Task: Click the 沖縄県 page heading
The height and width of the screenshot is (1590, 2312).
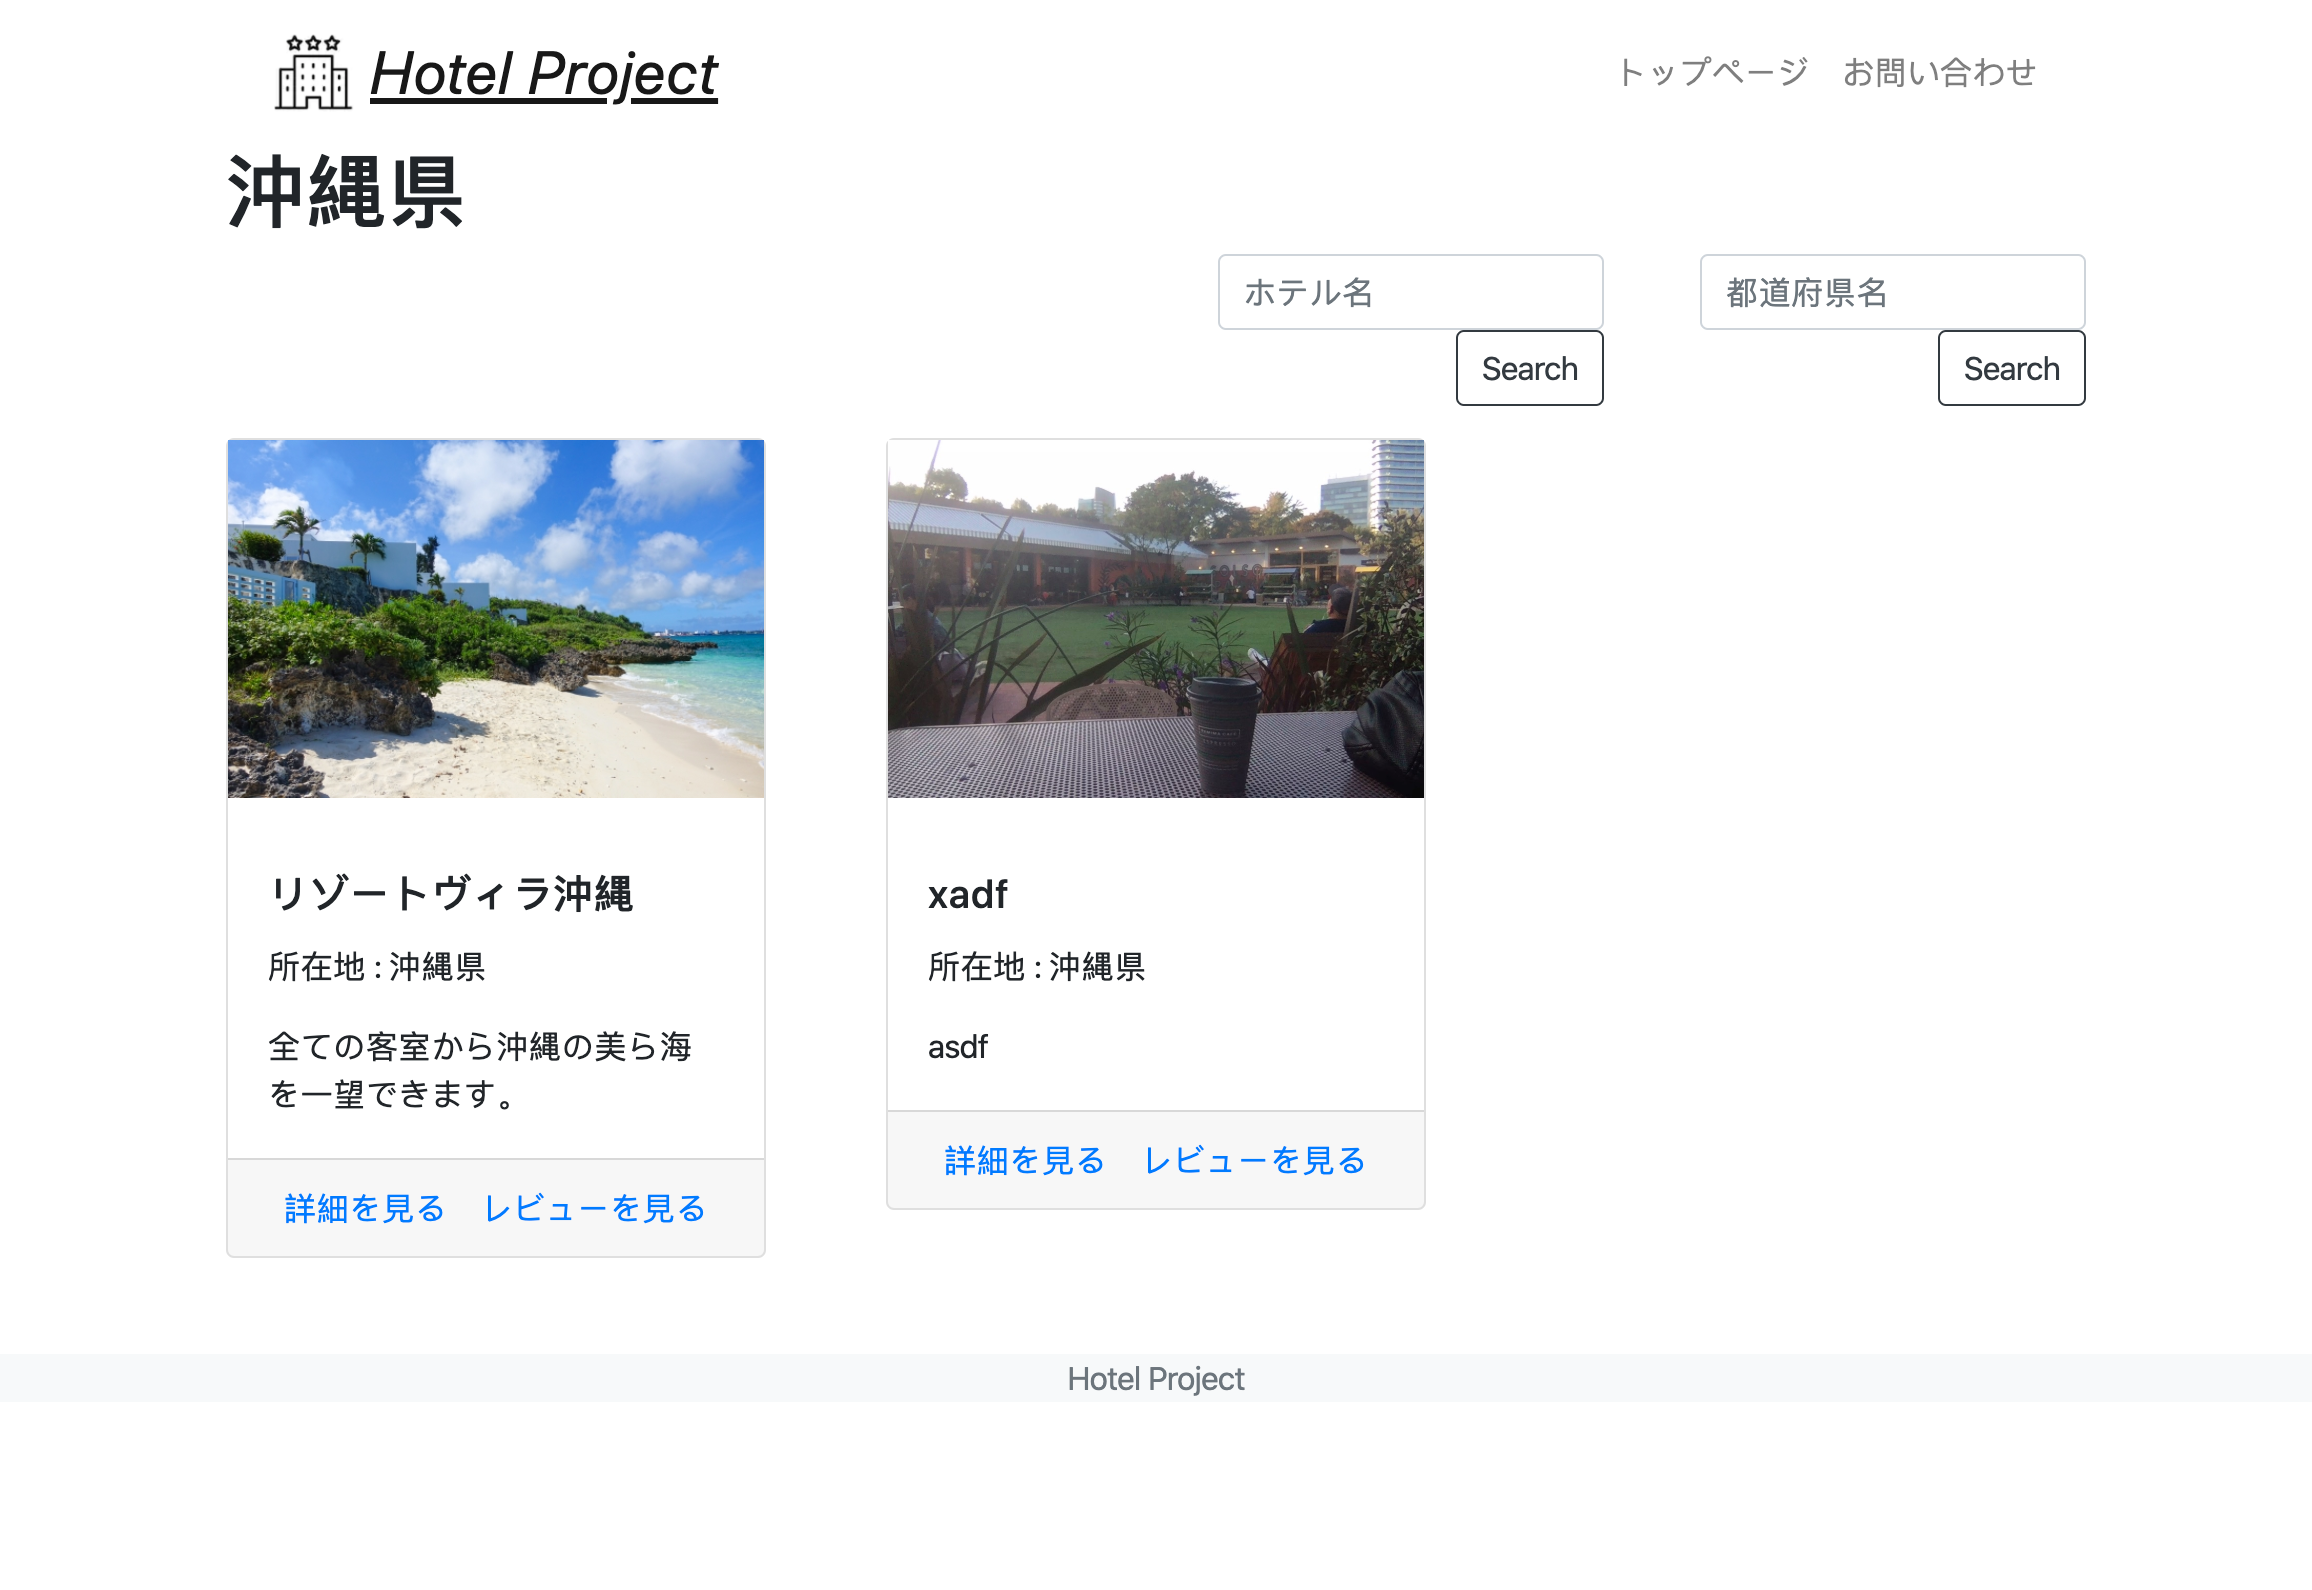Action: coord(344,192)
